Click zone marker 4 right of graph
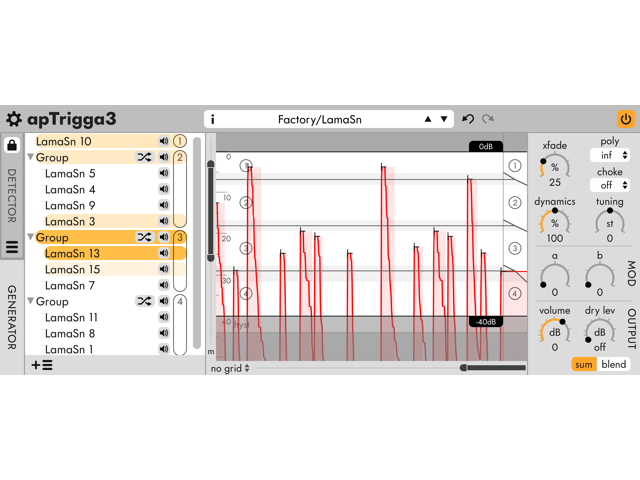Viewport: 640px width, 480px height. (x=515, y=293)
